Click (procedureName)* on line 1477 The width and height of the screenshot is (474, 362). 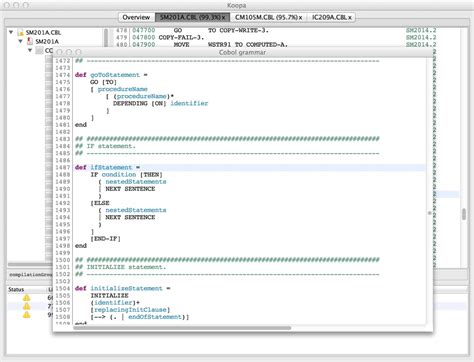point(143,96)
